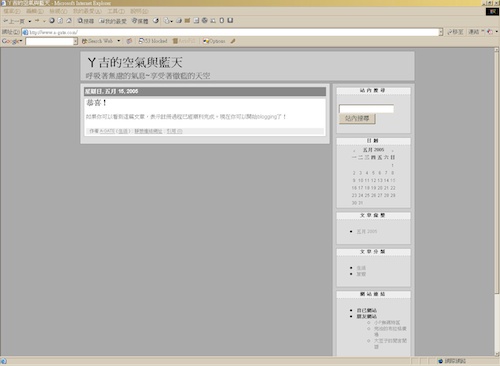This screenshot has height=366, width=500.
Task: Open the first link in the 文章分類 category list
Action: coord(361,268)
